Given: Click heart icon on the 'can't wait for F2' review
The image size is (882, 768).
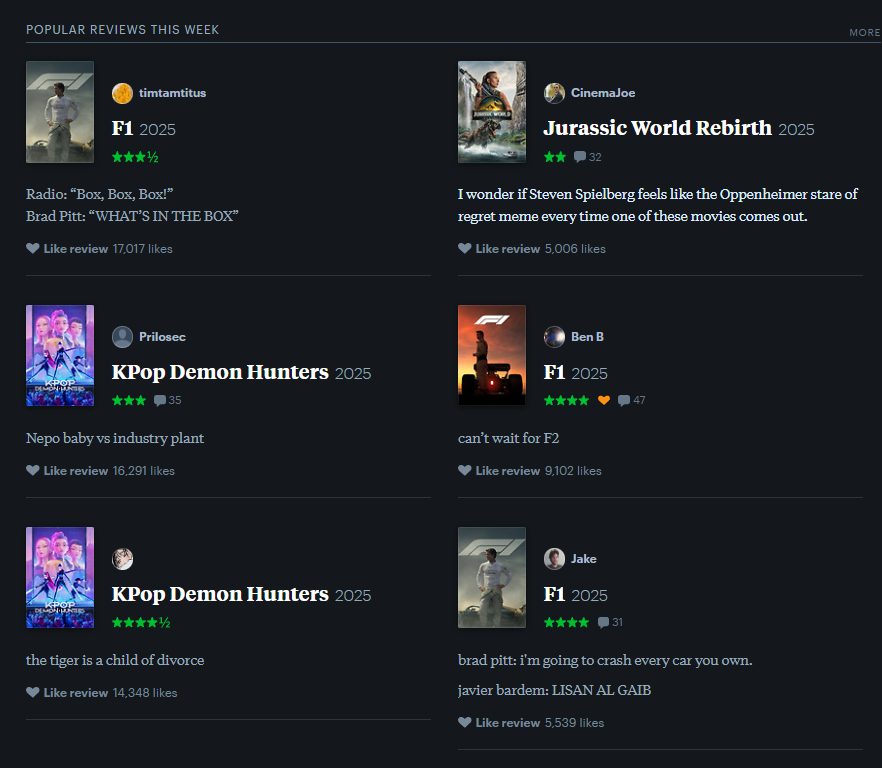Looking at the screenshot, I should (465, 470).
